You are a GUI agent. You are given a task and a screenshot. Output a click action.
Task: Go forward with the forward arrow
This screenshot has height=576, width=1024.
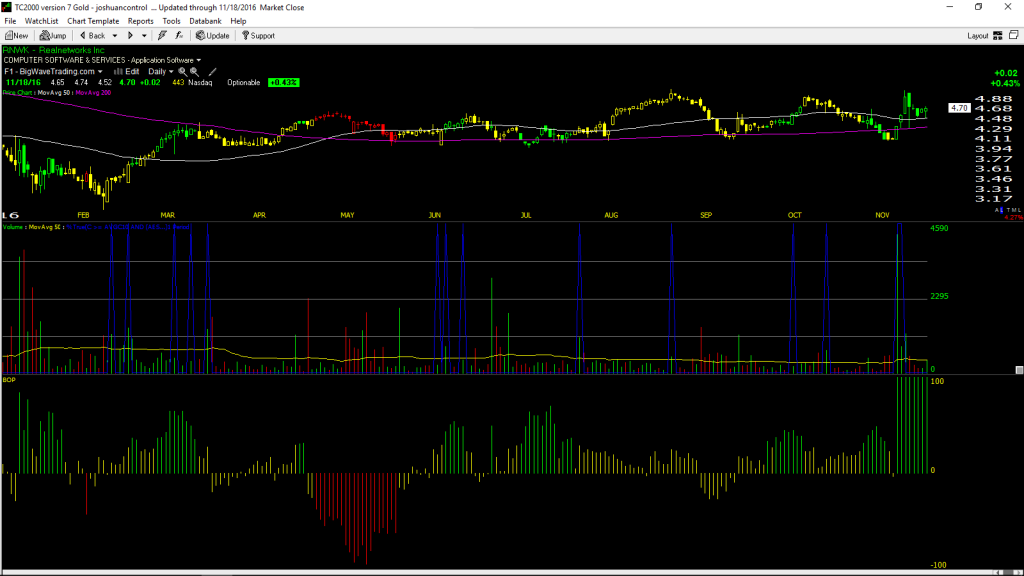[131, 36]
